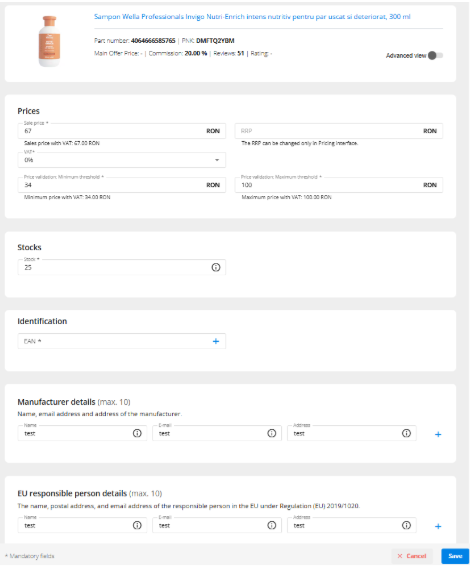The height and width of the screenshot is (568, 470).
Task: Open info icon for Manufacturer Name field
Action: [137, 433]
